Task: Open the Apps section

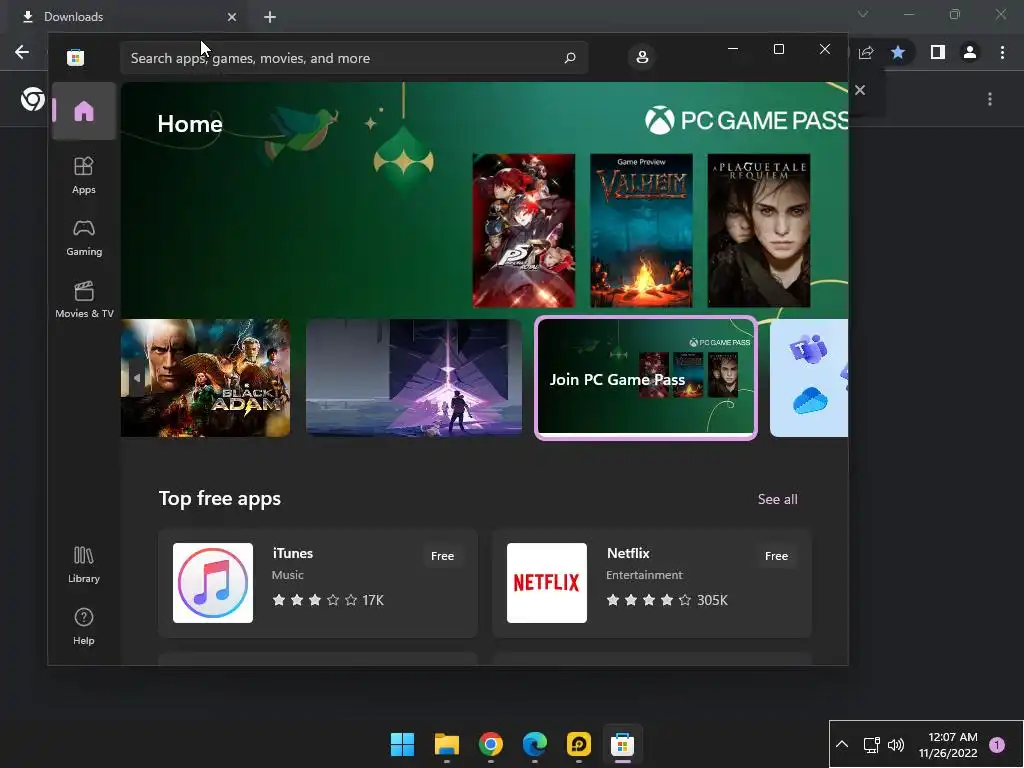Action: (84, 175)
